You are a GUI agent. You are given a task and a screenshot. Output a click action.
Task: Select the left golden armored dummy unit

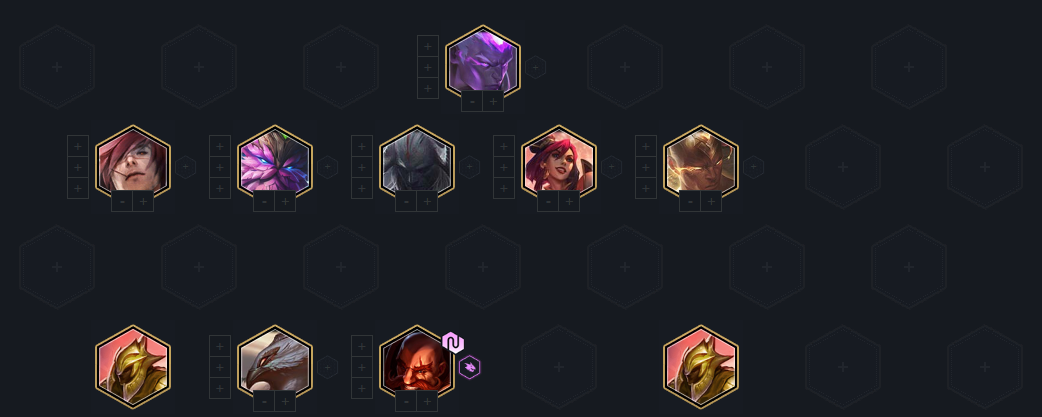(133, 367)
